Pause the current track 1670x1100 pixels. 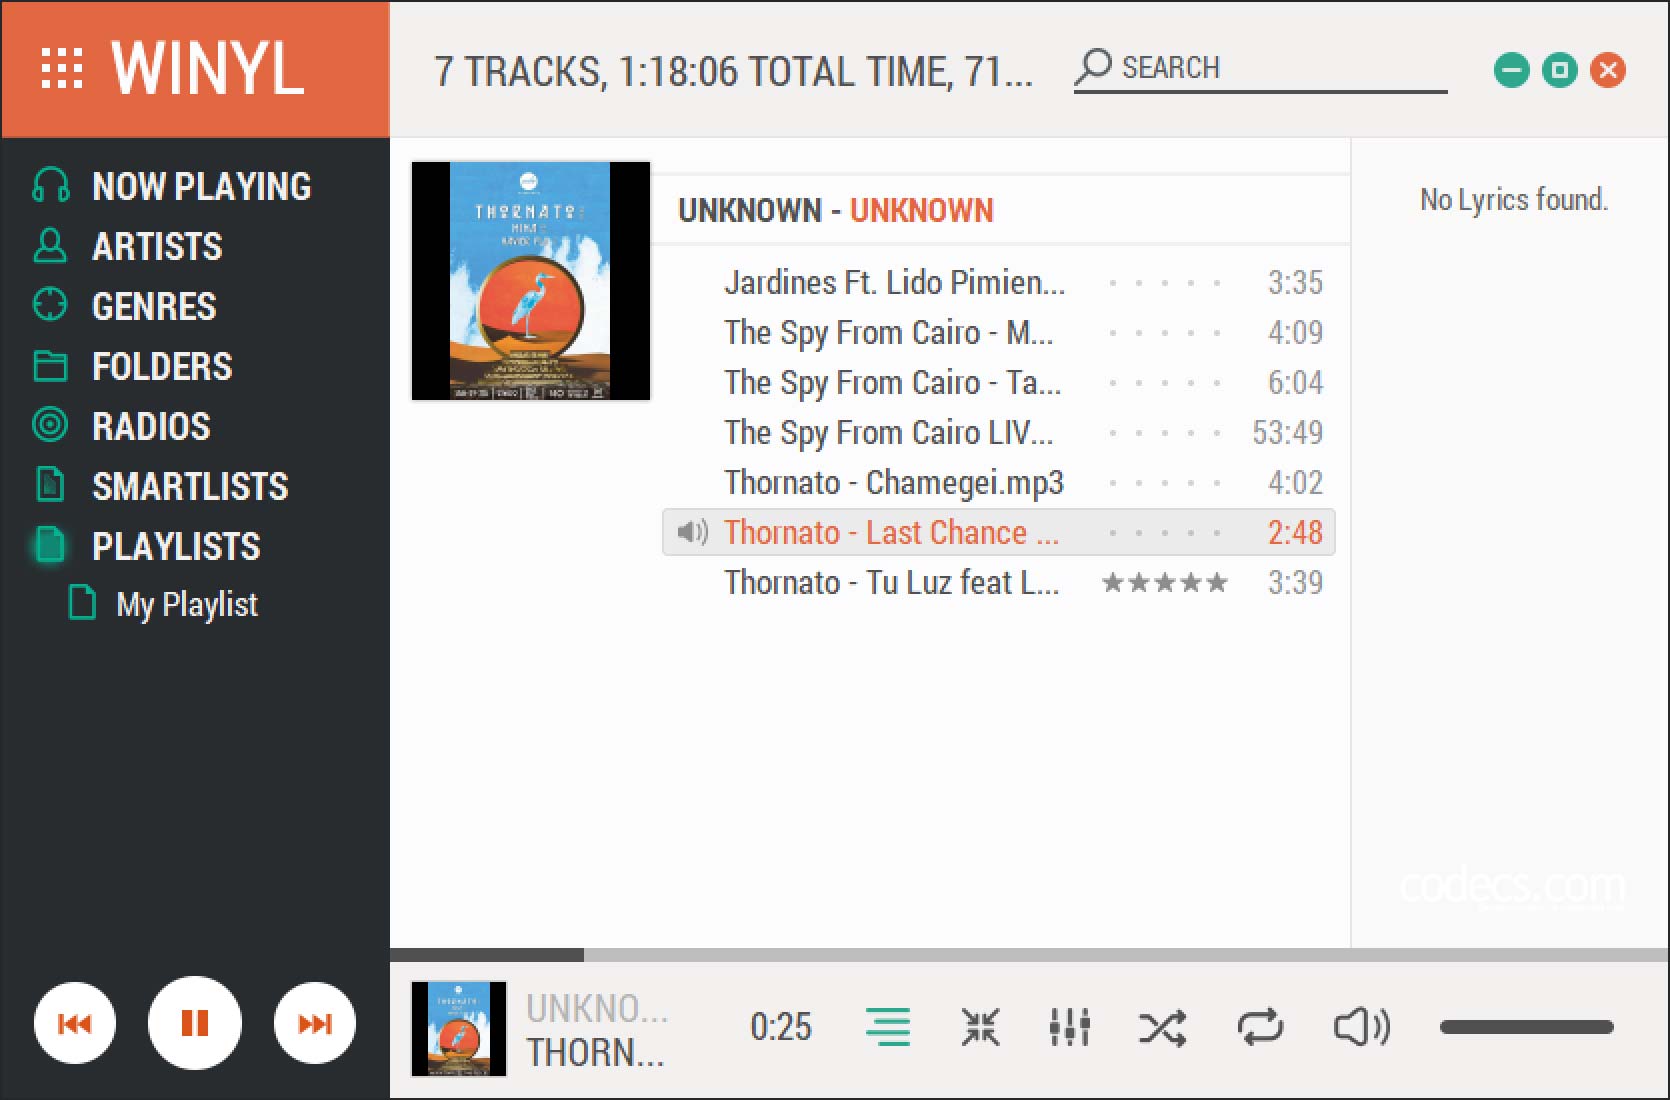pyautogui.click(x=195, y=1023)
